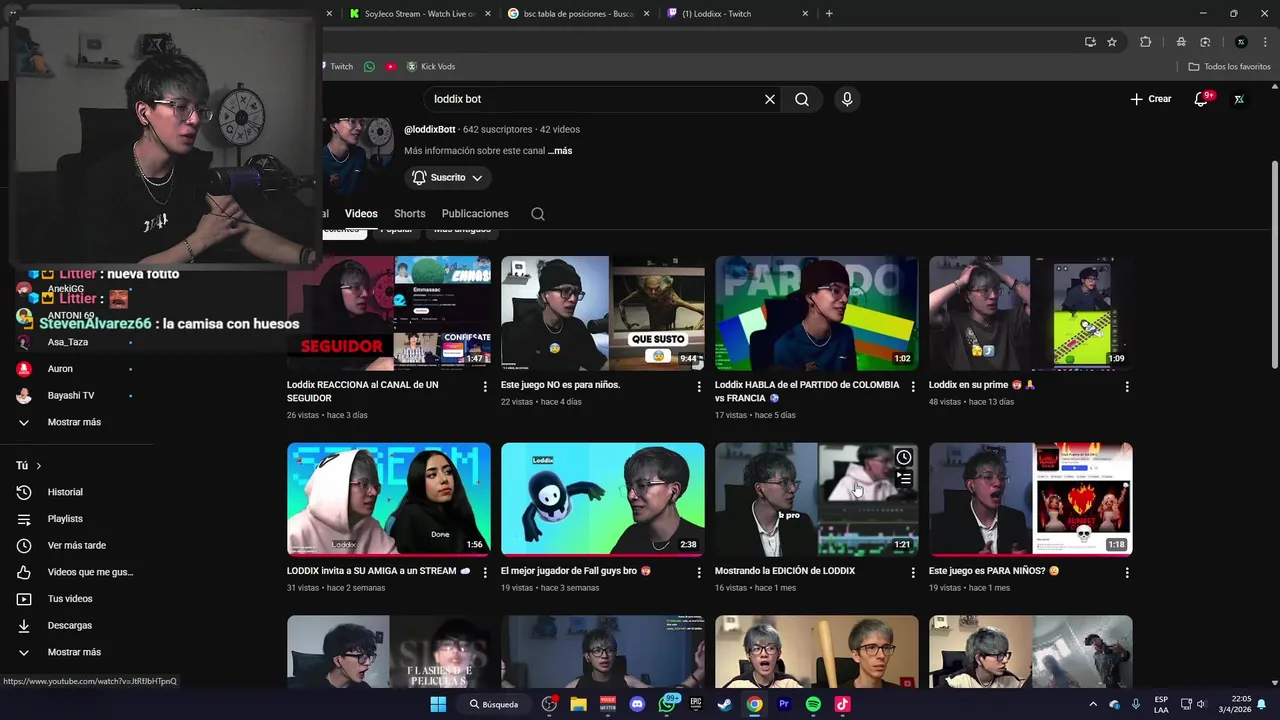Open Playlists in the sidebar
Screen dimensions: 1280x720
point(65,519)
